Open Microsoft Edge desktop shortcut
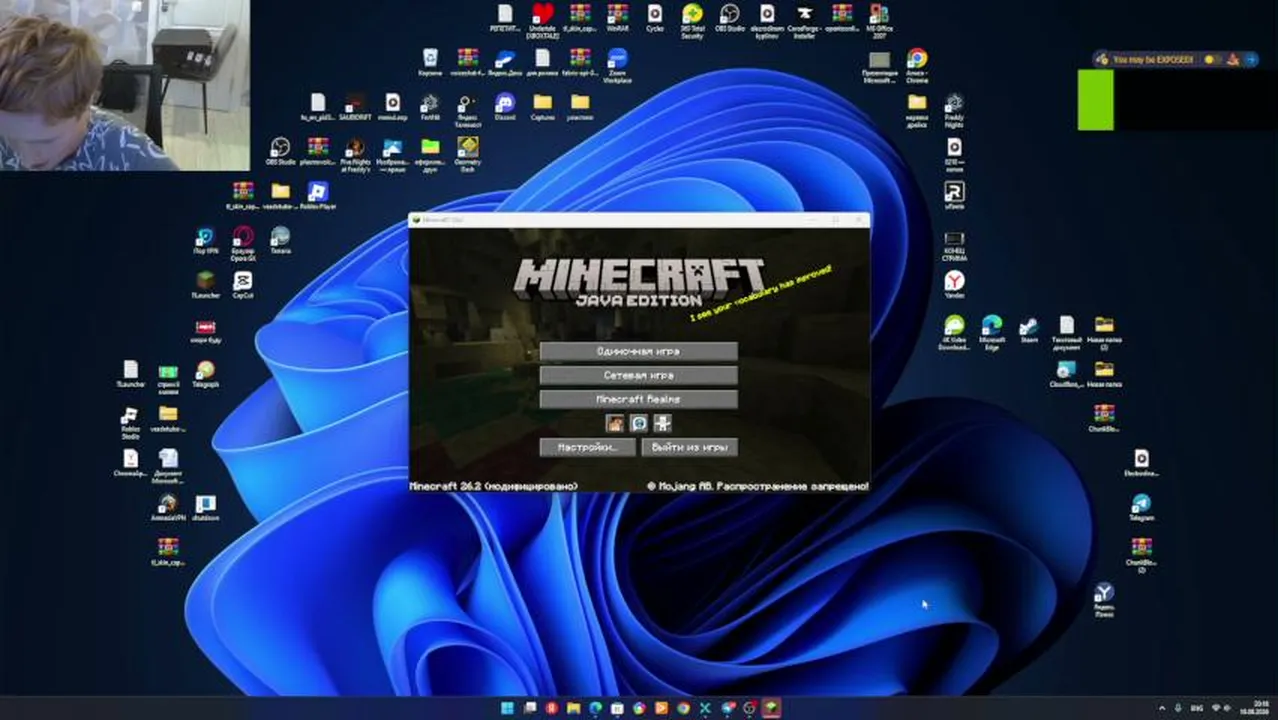The width and height of the screenshot is (1278, 720). pyautogui.click(x=991, y=332)
